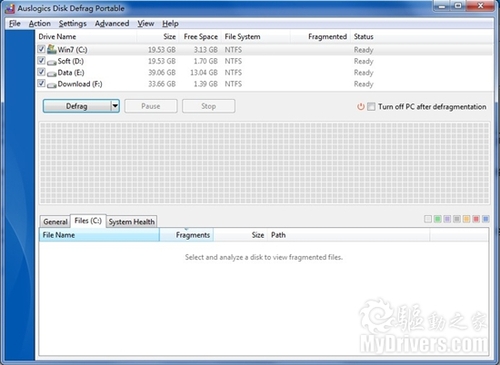Click the Pause button
This screenshot has height=365, width=500.
click(x=151, y=106)
